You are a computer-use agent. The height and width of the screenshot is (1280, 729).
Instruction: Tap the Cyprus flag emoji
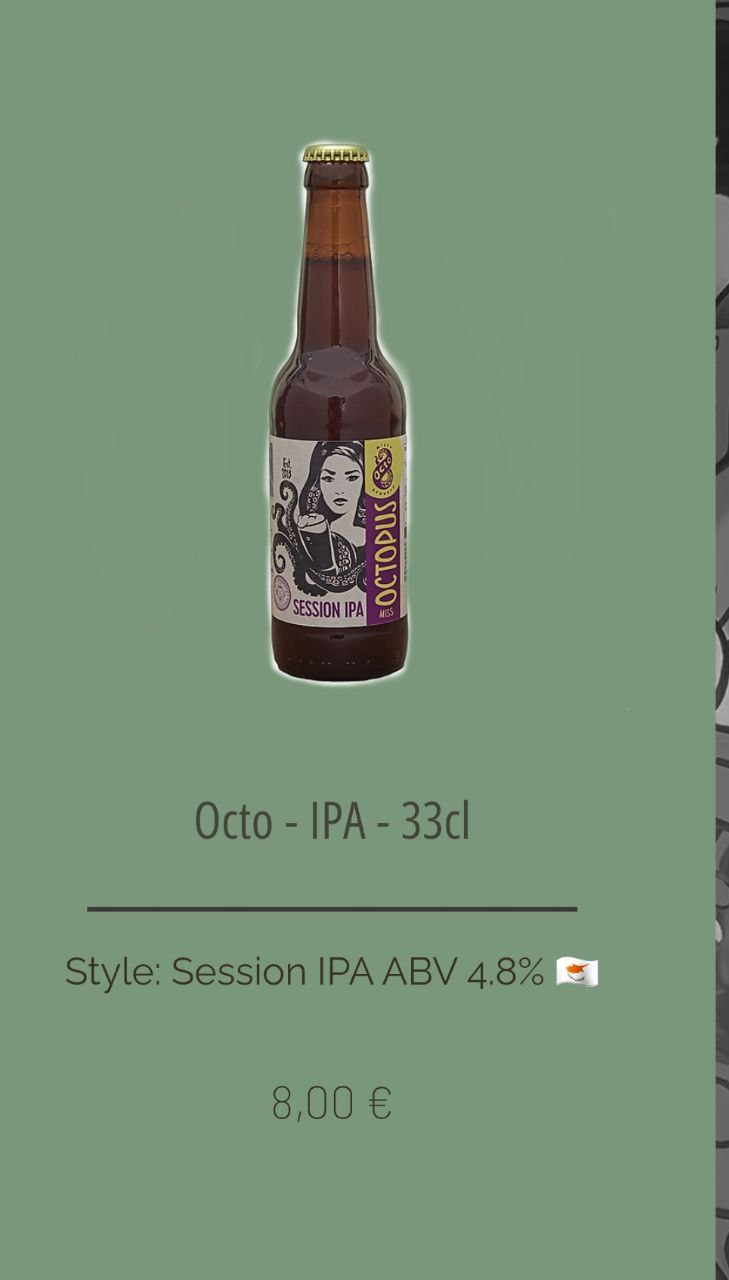(577, 972)
